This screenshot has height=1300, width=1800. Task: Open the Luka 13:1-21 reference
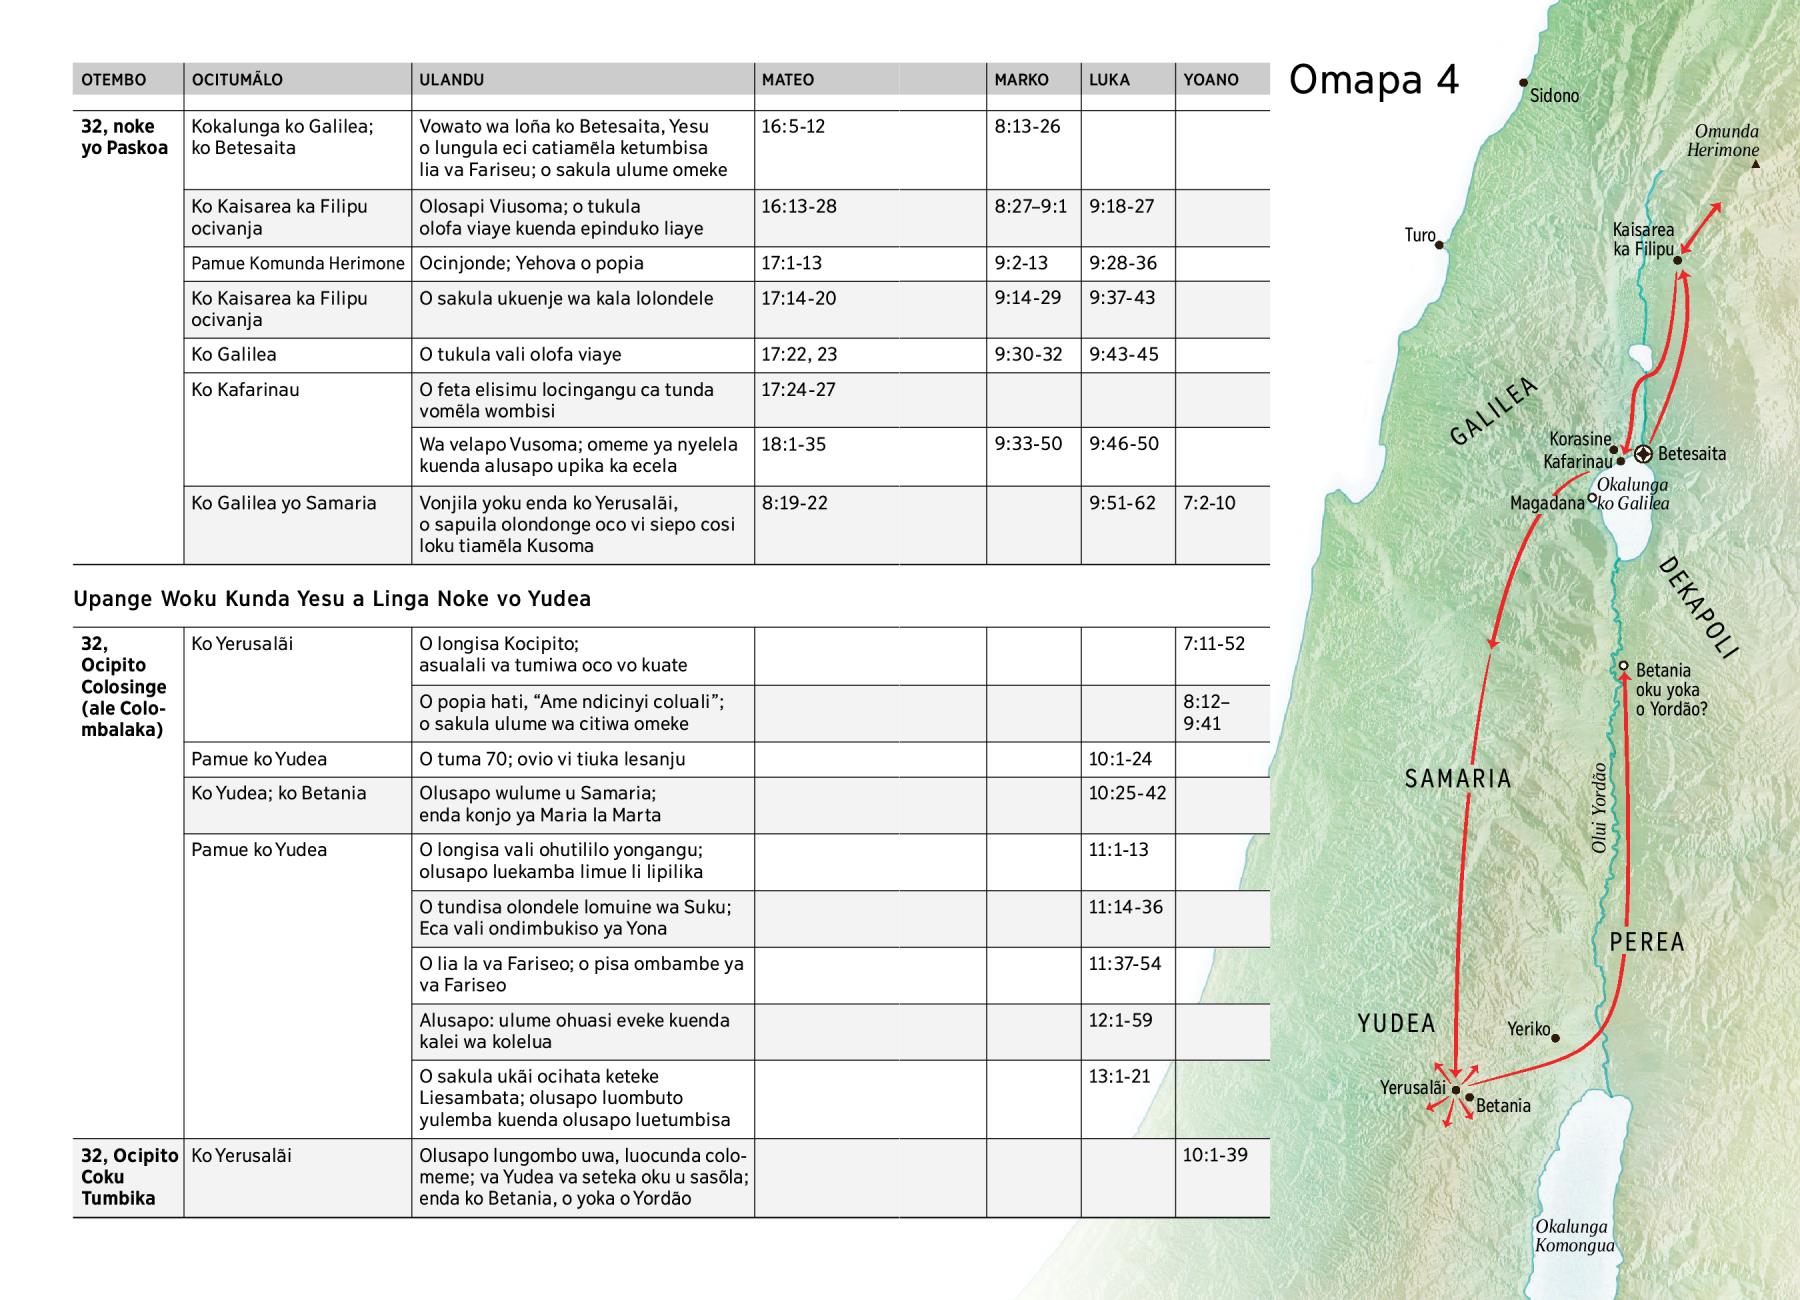coord(1119,1077)
